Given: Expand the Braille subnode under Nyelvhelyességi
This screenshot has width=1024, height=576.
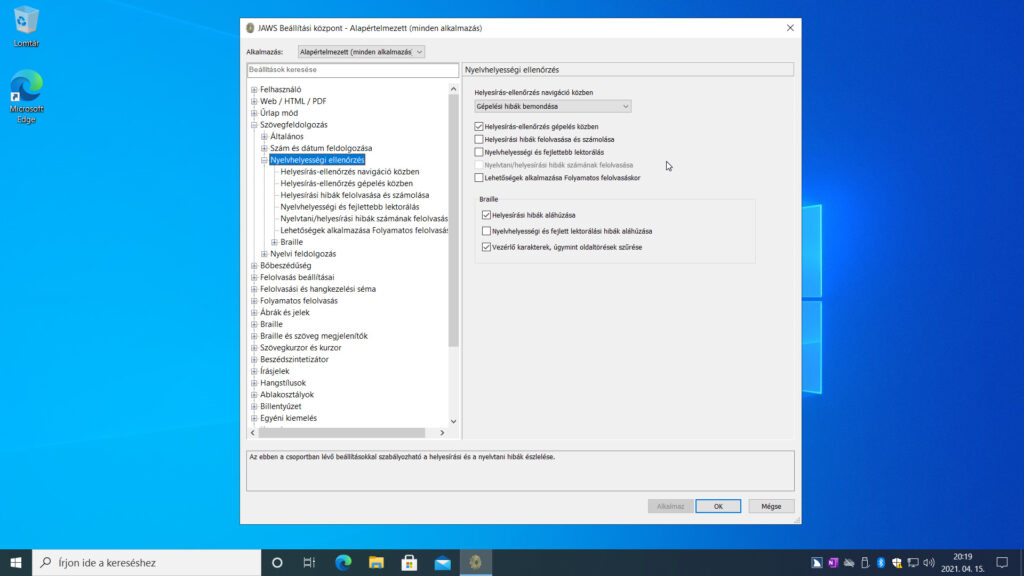Looking at the screenshot, I should [x=274, y=242].
